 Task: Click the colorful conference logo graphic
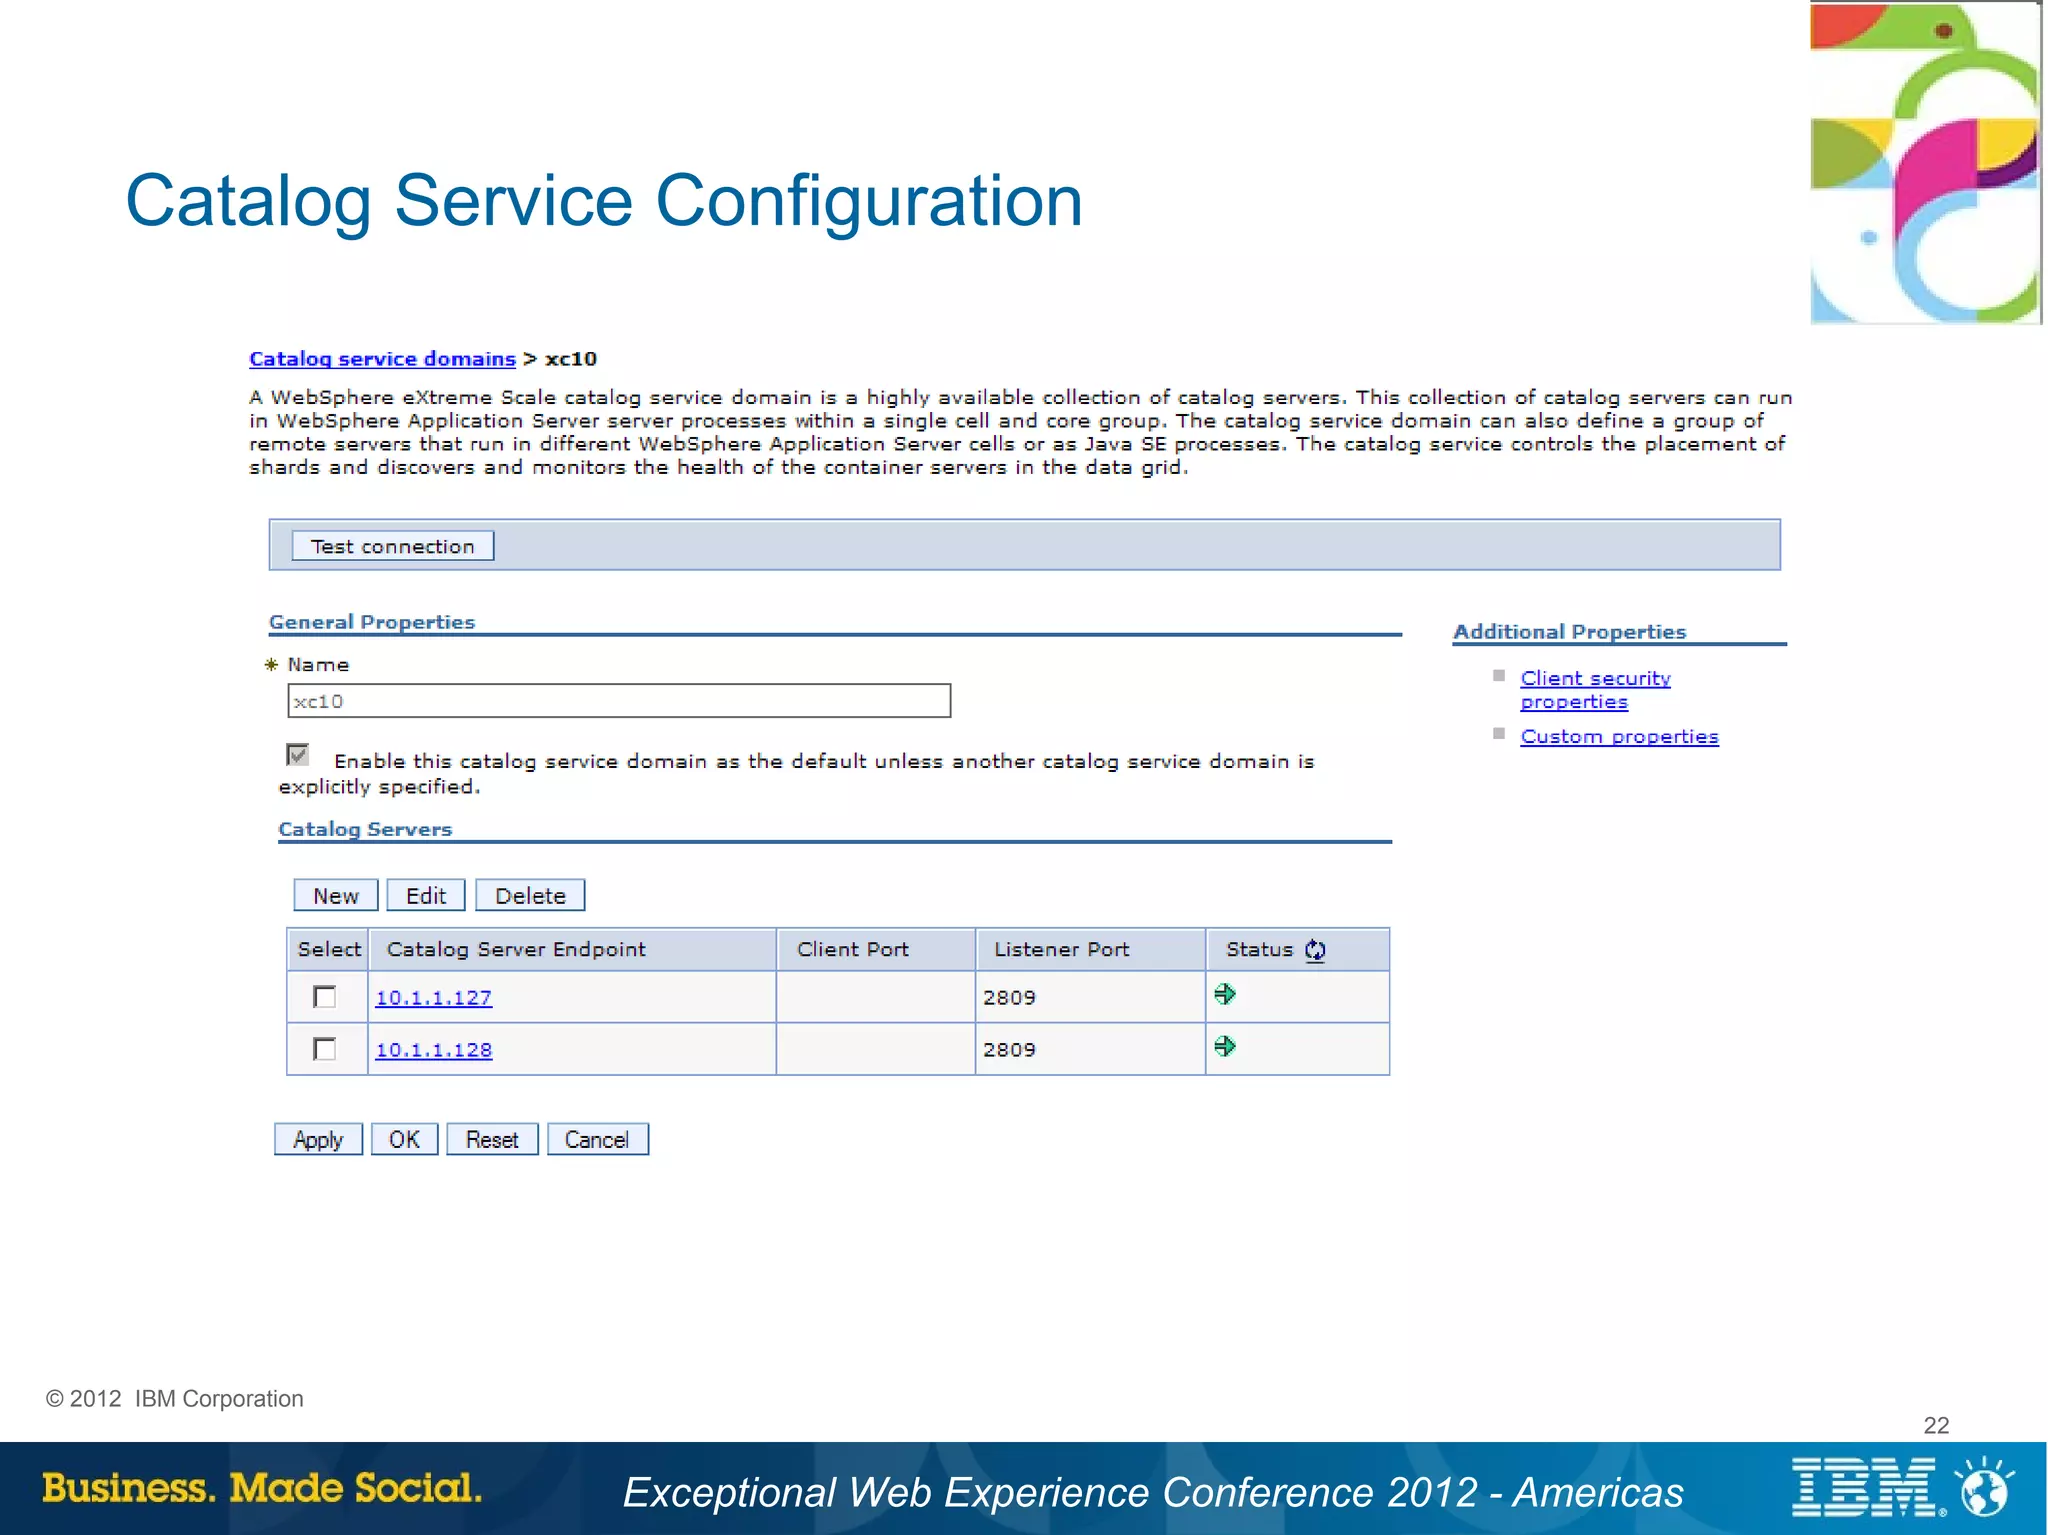point(1925,163)
